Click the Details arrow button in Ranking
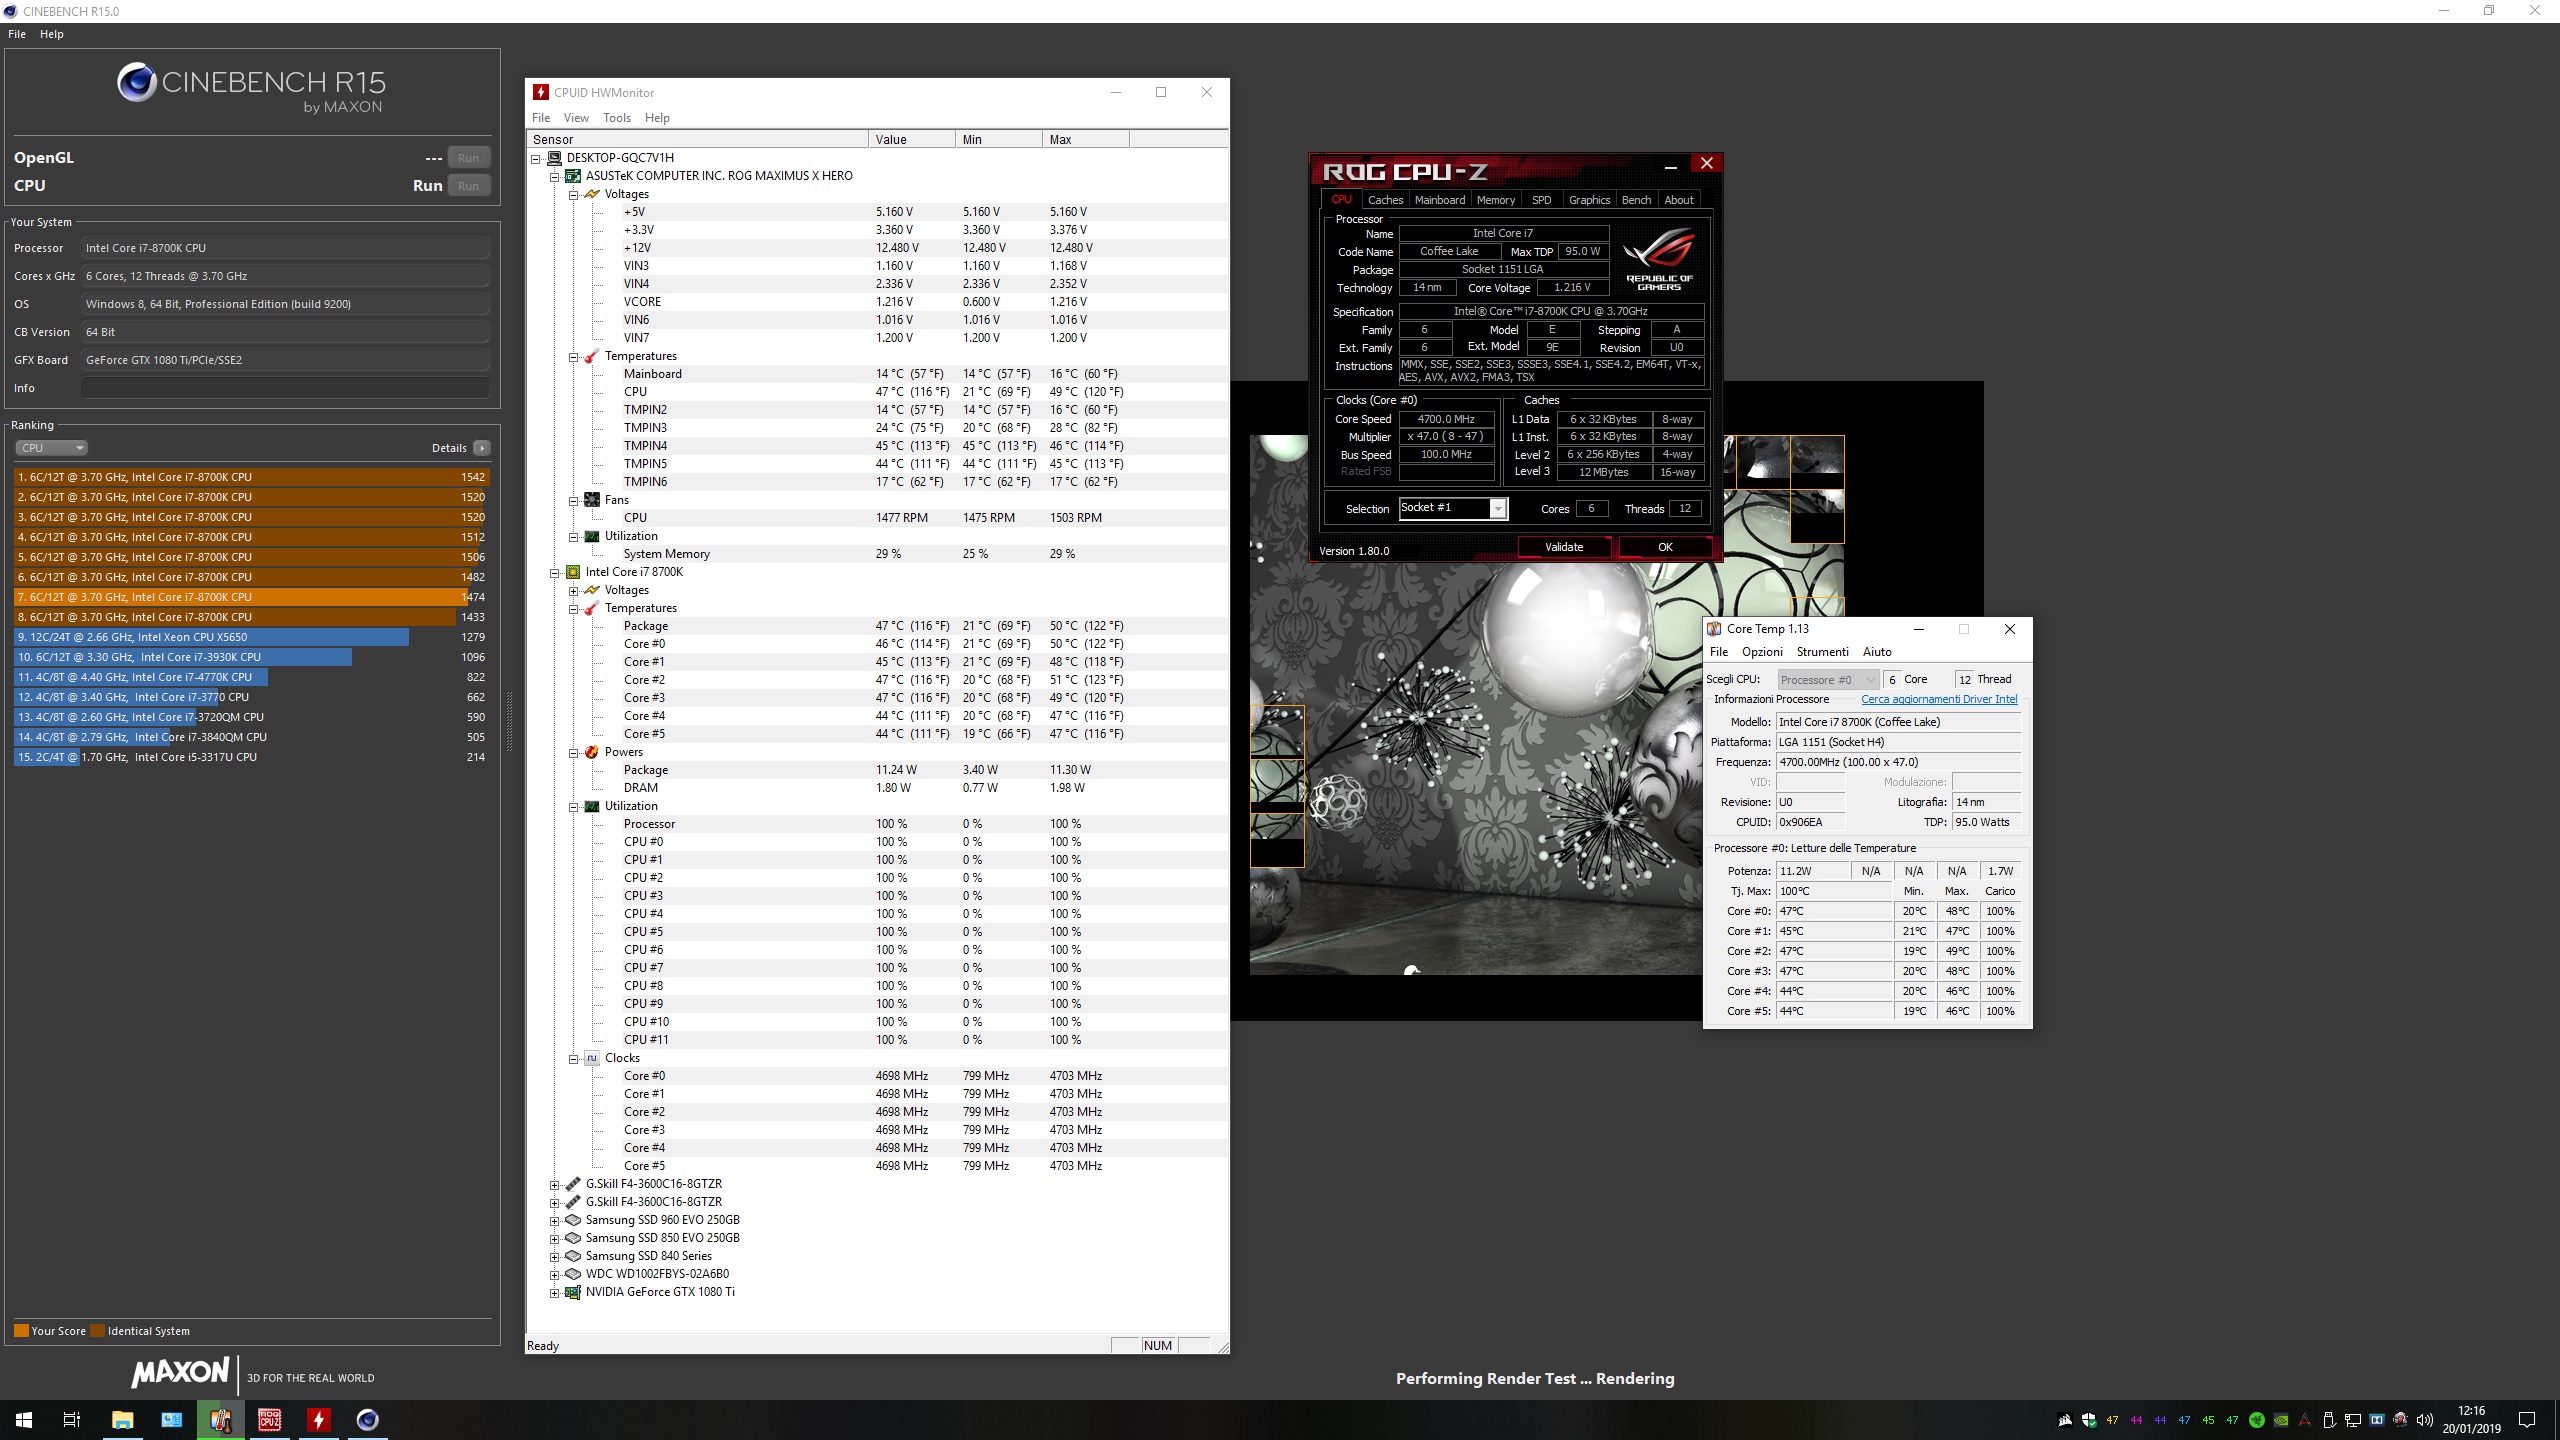This screenshot has height=1440, width=2560. (482, 448)
